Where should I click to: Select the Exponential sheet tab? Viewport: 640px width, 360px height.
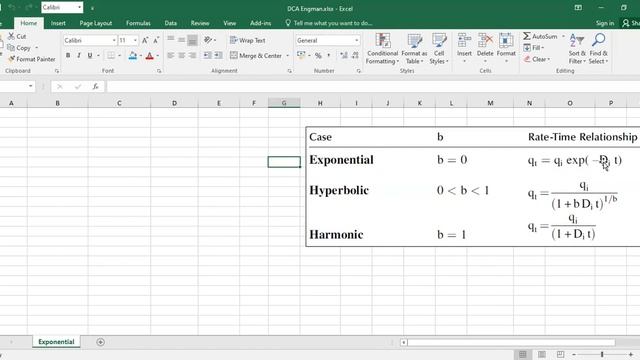point(56,342)
